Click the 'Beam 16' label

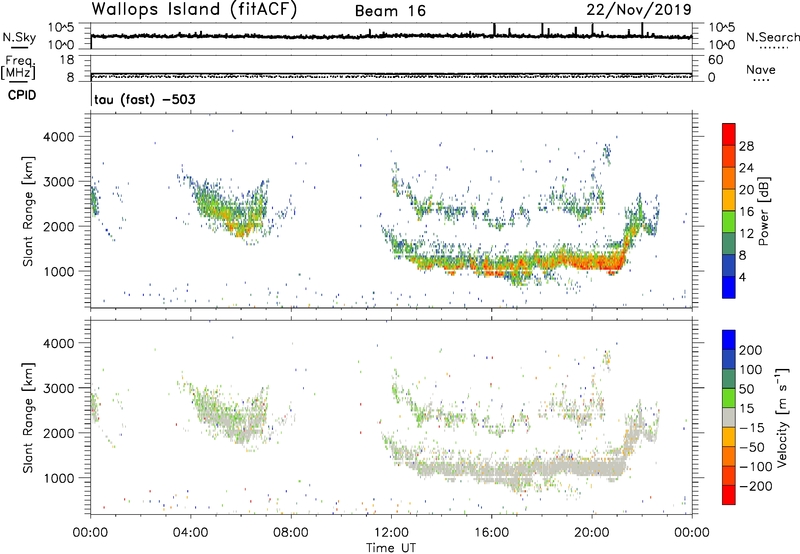coord(390,11)
